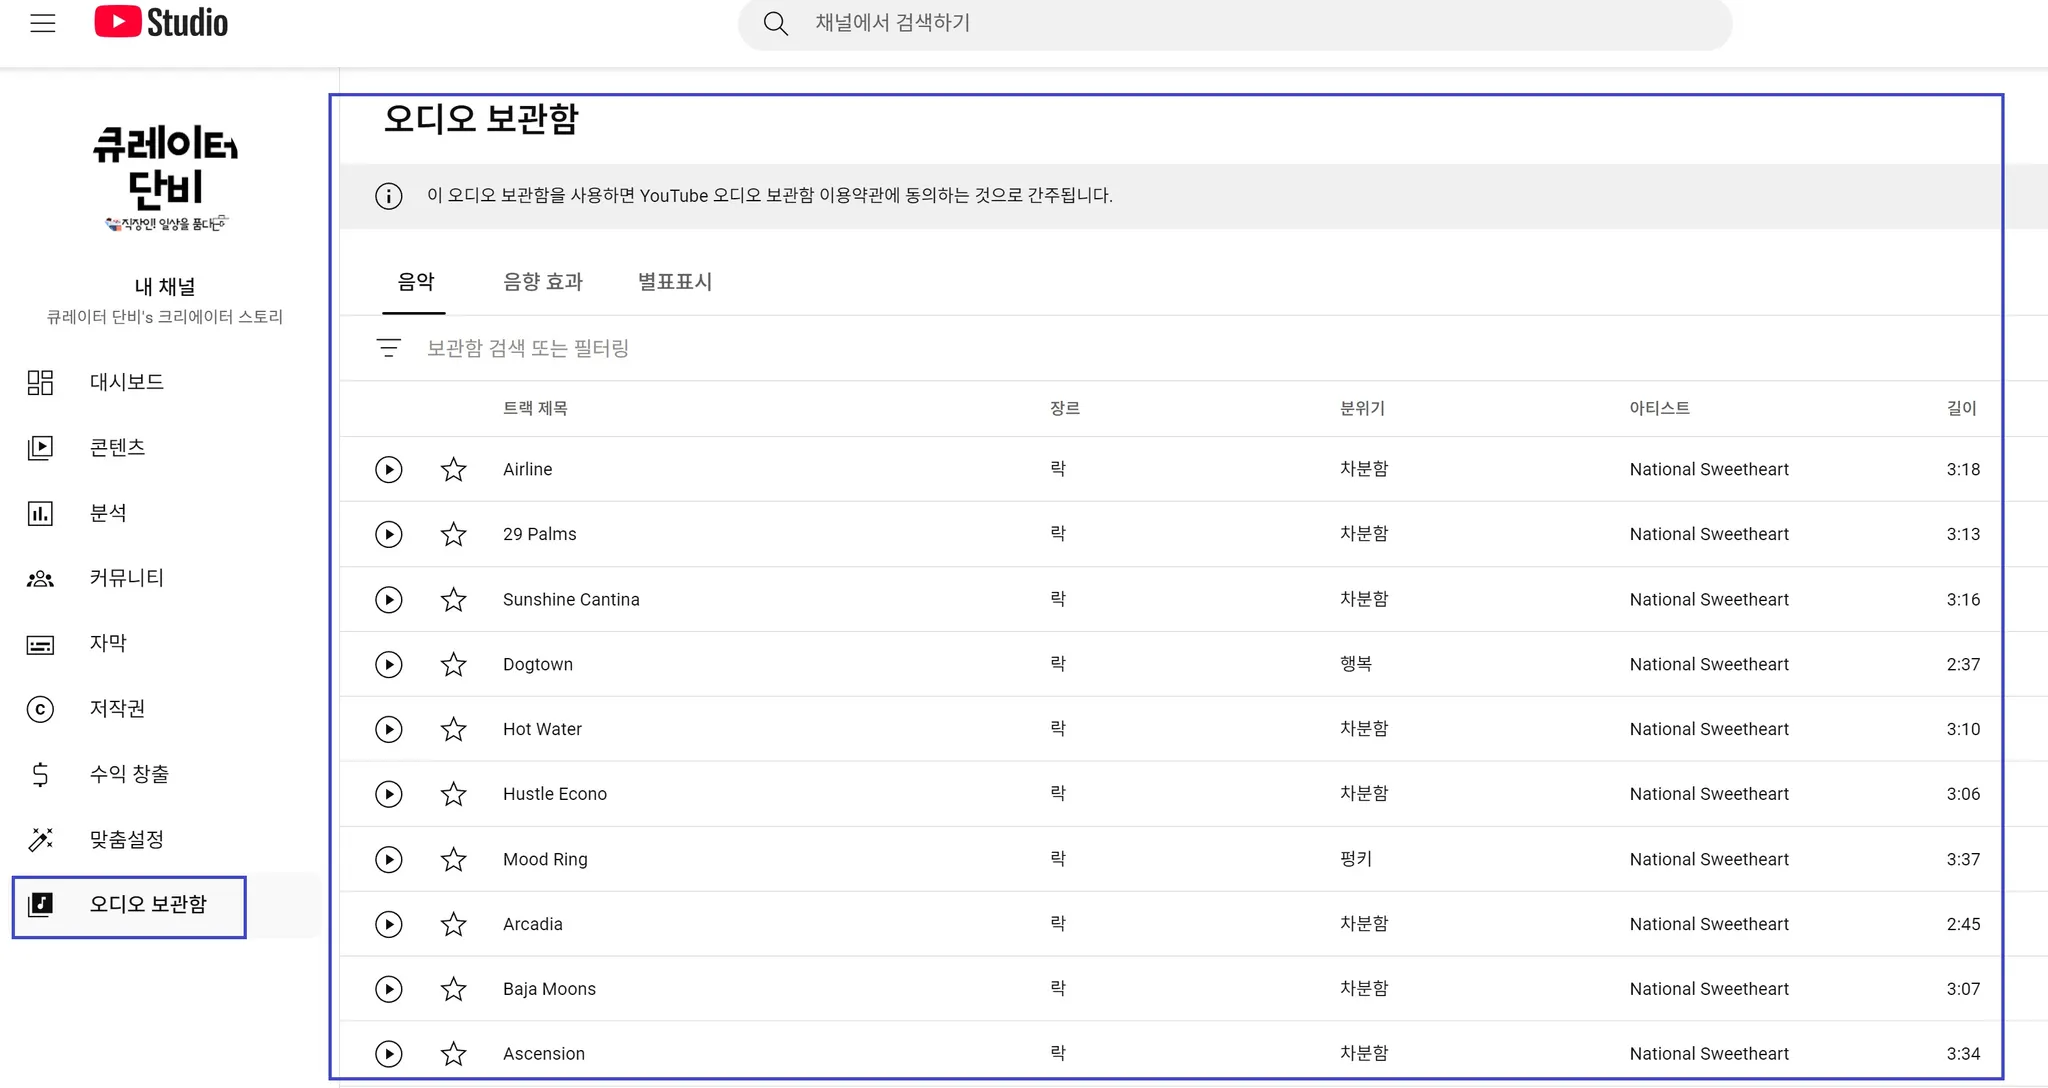2048x1088 pixels.
Task: Play the 29 Palms track
Action: click(x=388, y=534)
